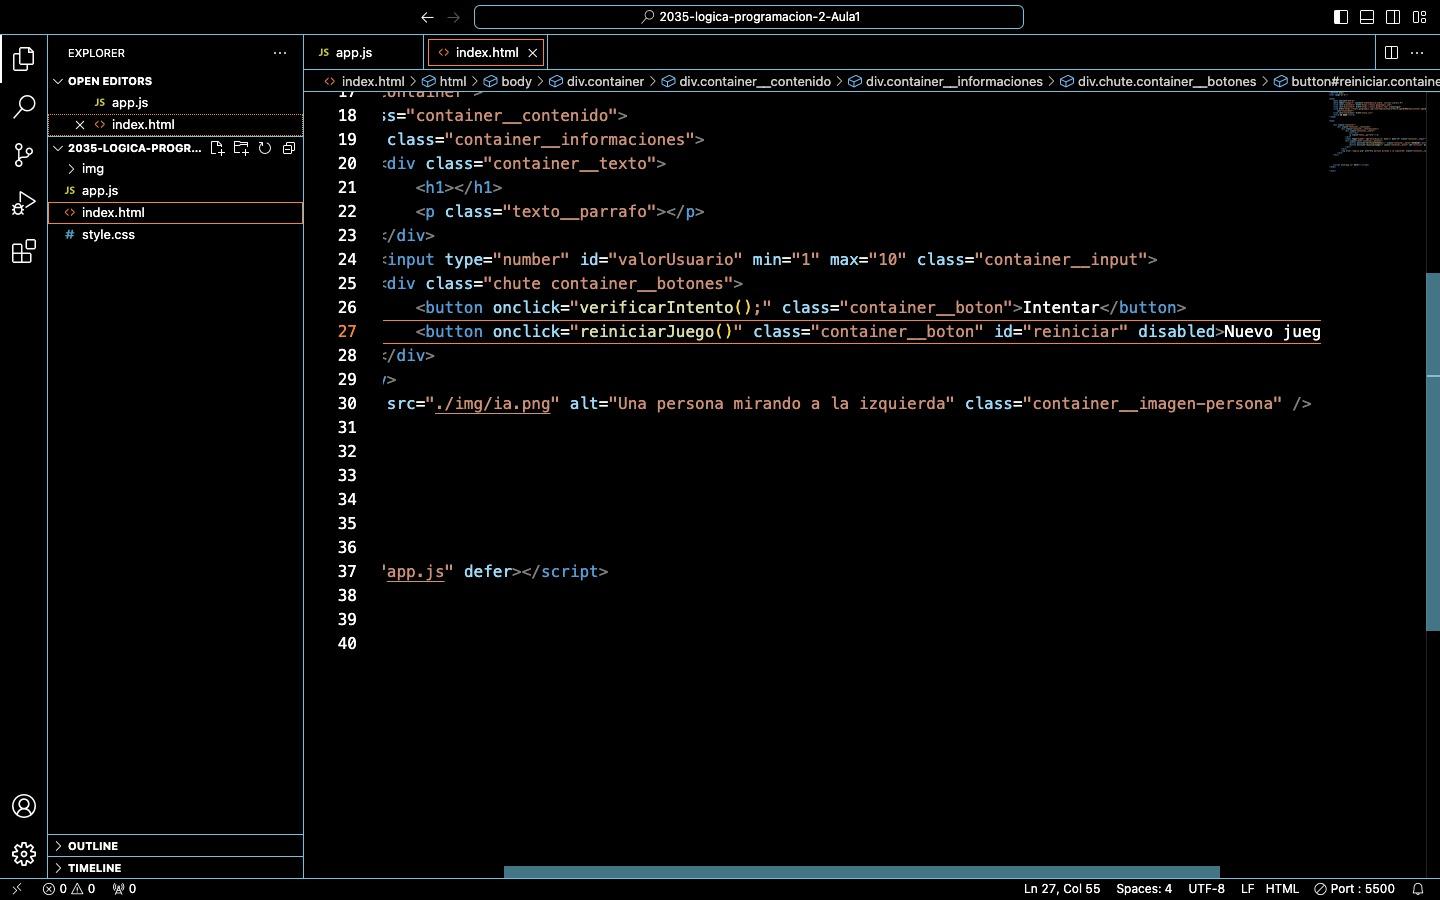This screenshot has height=900, width=1440.
Task: Open remote window indicator in status bar
Action: [16, 889]
